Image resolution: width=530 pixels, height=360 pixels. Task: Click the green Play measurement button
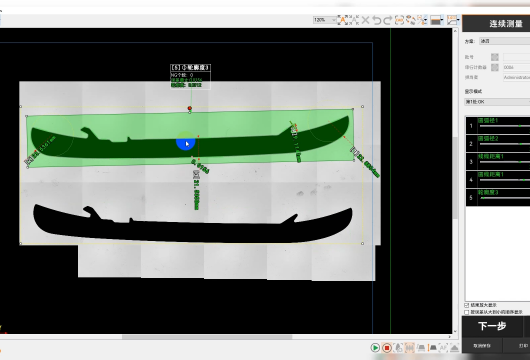(375, 347)
